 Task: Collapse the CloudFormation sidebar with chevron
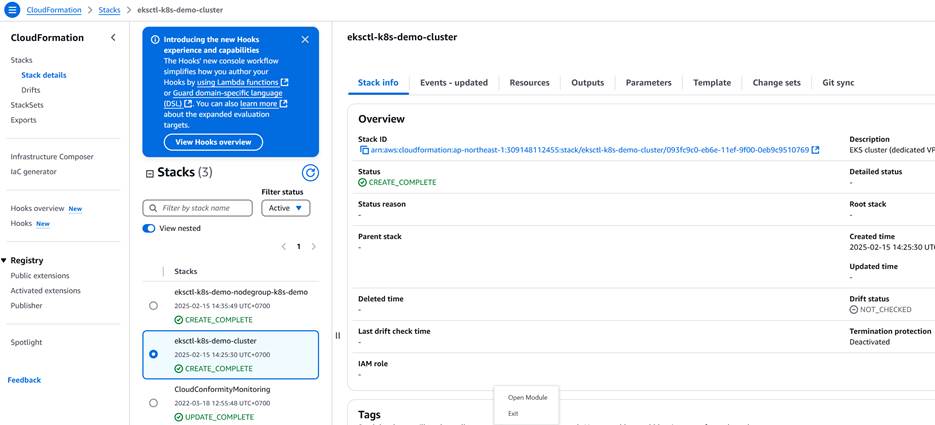[x=113, y=38]
